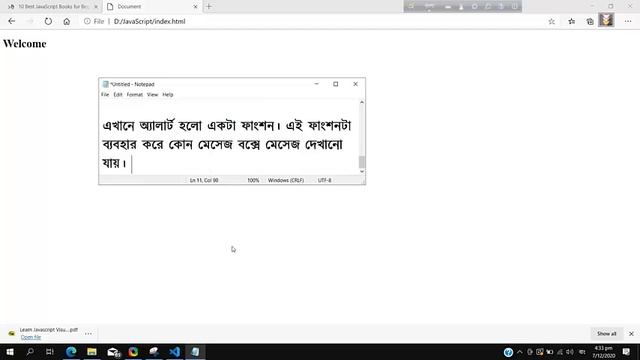Open the blue help icon in system tray

508,352
